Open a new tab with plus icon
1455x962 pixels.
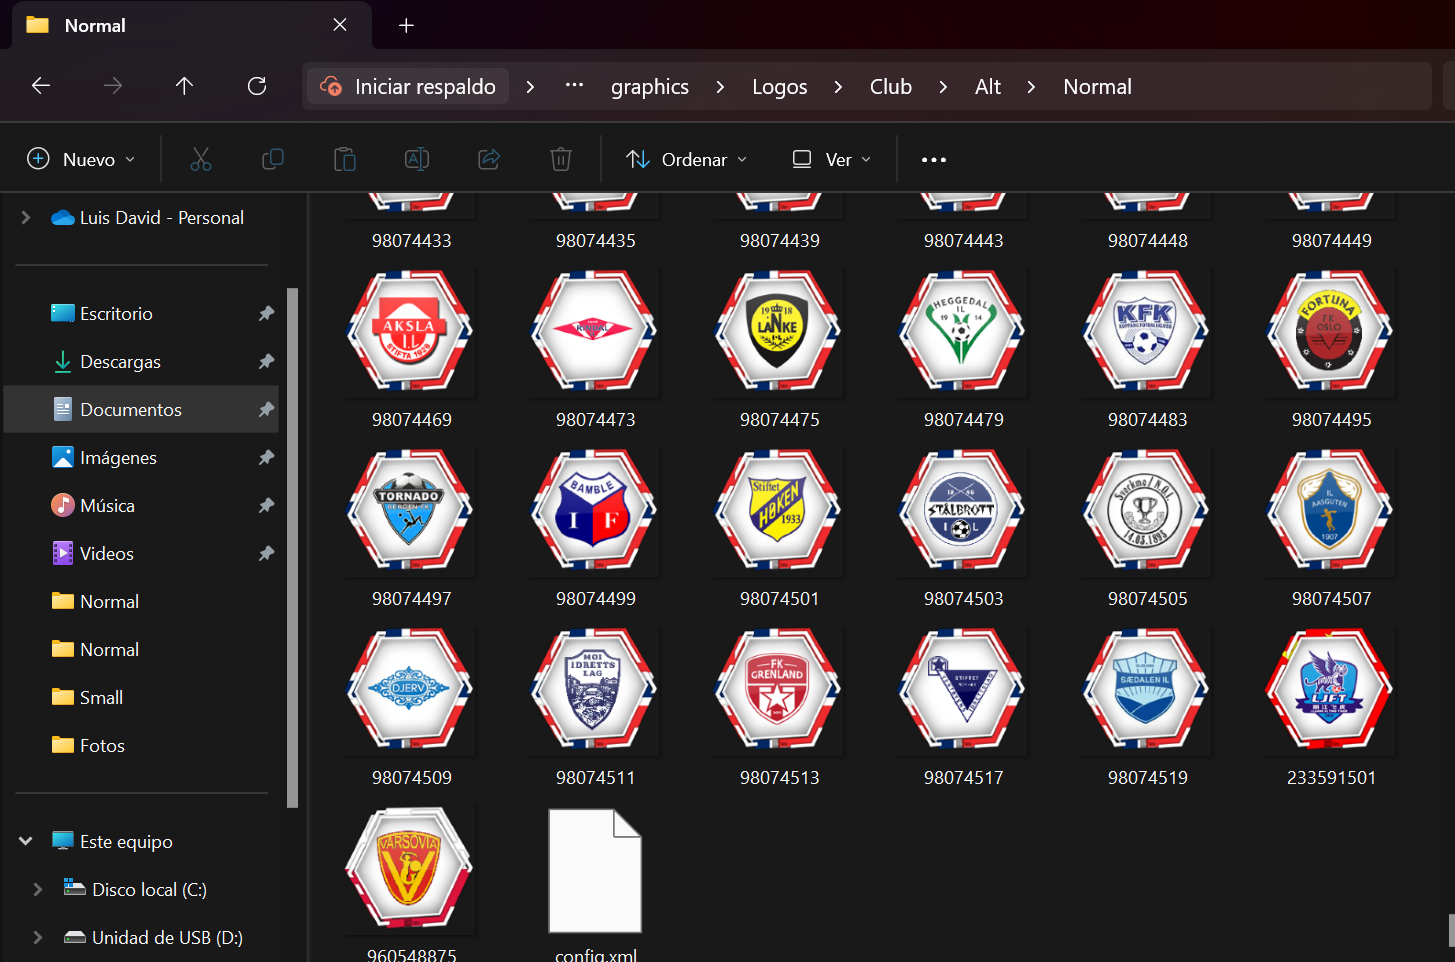coord(406,26)
